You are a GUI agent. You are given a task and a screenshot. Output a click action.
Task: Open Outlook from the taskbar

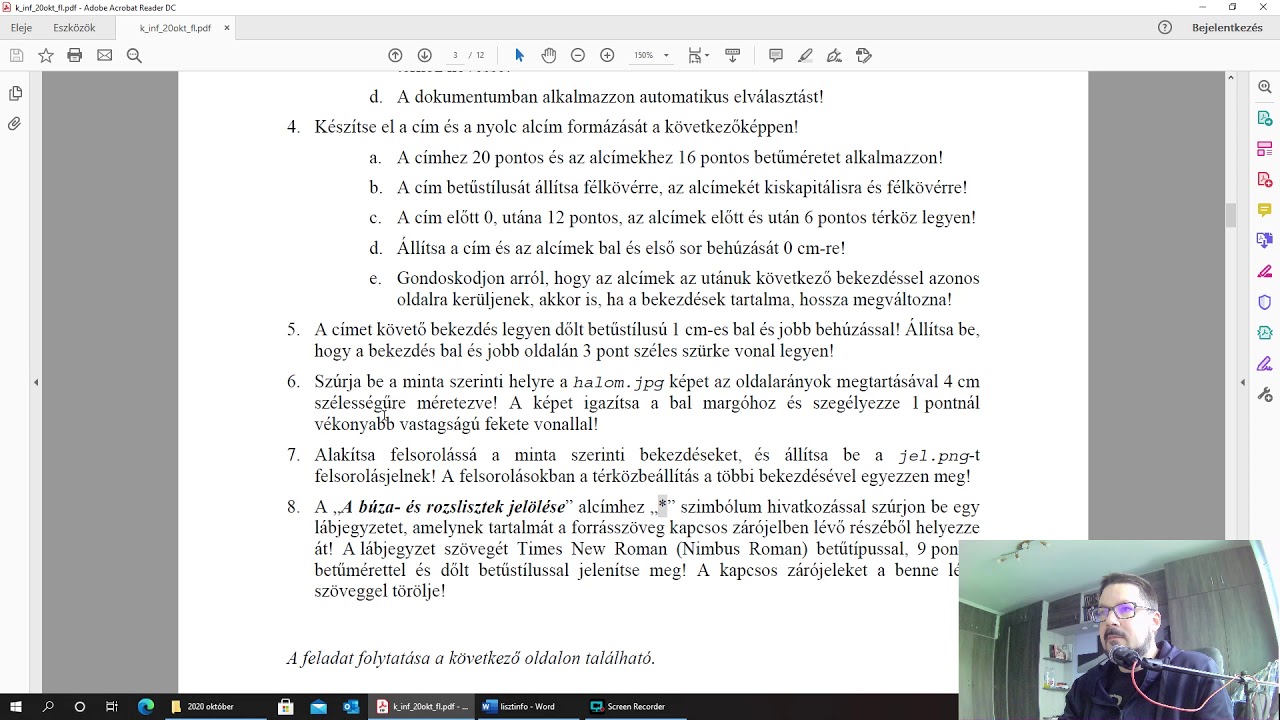[351, 706]
